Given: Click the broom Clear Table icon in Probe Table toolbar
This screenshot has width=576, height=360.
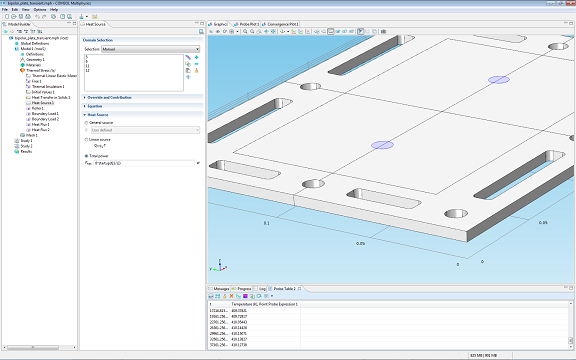Looking at the screenshot, I should pos(224,296).
